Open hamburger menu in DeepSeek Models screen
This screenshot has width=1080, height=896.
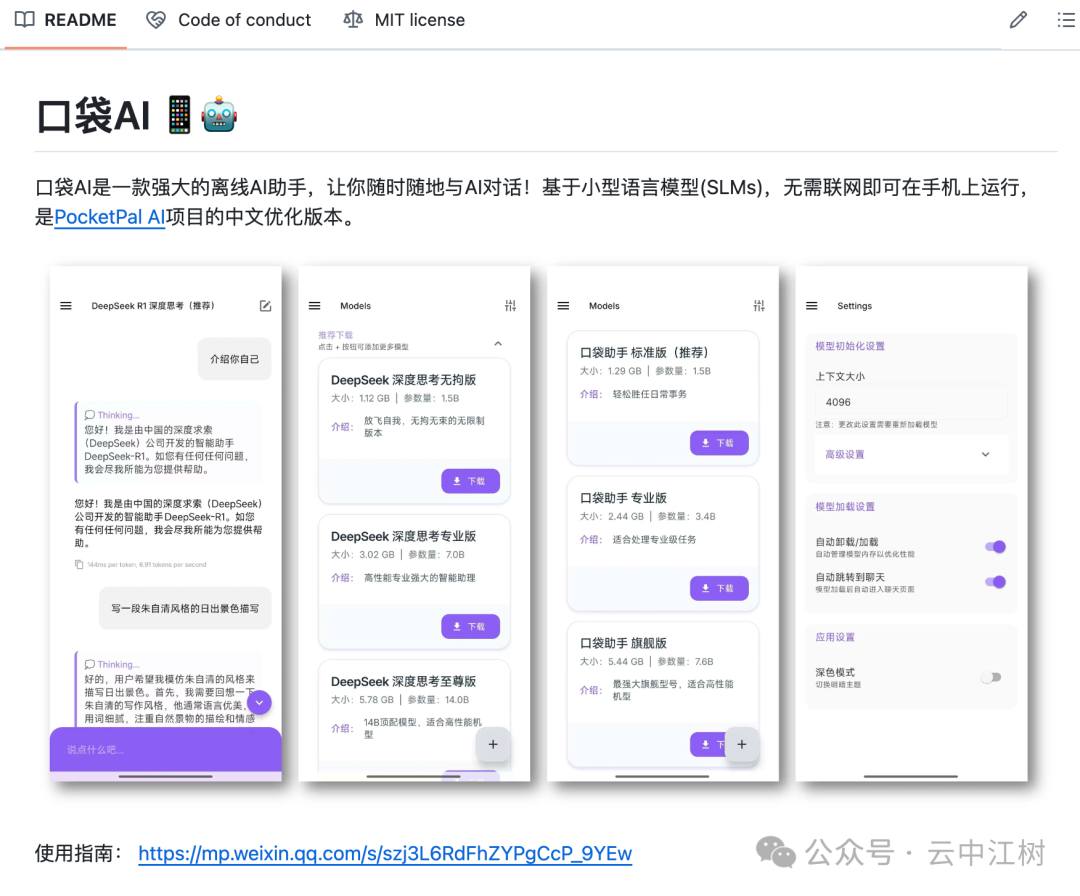click(315, 306)
